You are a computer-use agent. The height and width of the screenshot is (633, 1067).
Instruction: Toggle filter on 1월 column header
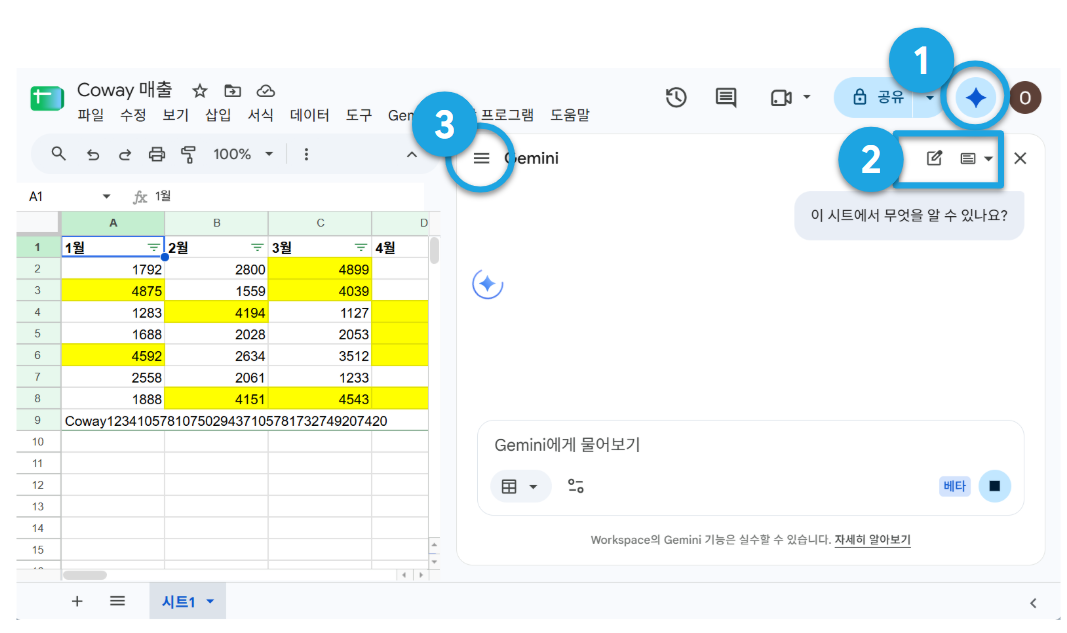(x=154, y=247)
